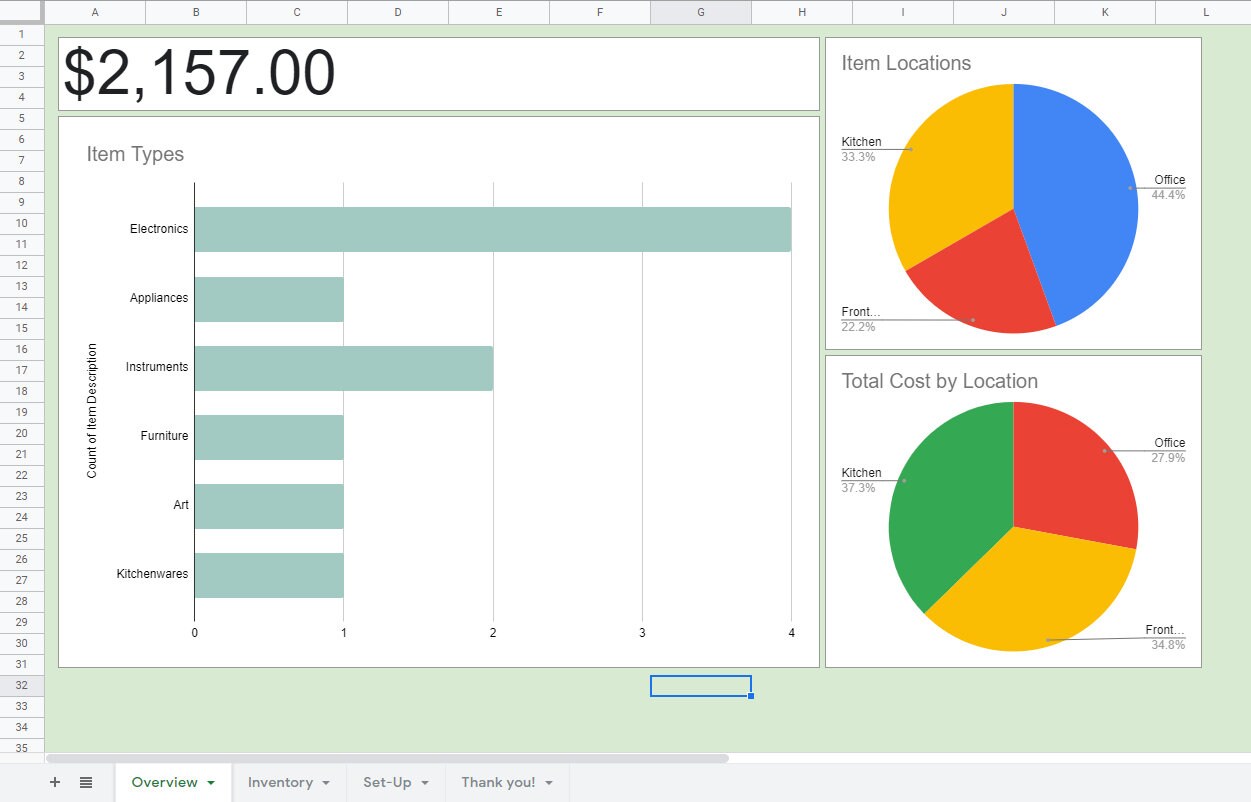Open the Set-Up tab's dropdown menu
Viewport: 1251px width, 802px height.
pyautogui.click(x=424, y=783)
